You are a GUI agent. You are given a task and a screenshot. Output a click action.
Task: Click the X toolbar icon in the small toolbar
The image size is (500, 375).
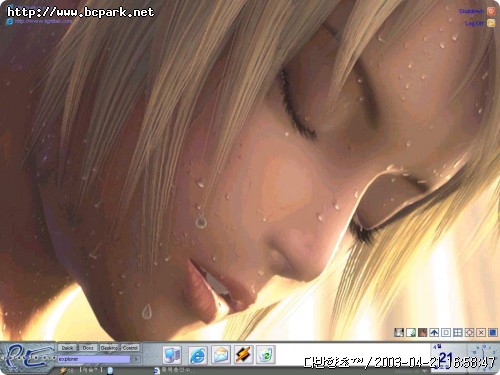point(481,332)
